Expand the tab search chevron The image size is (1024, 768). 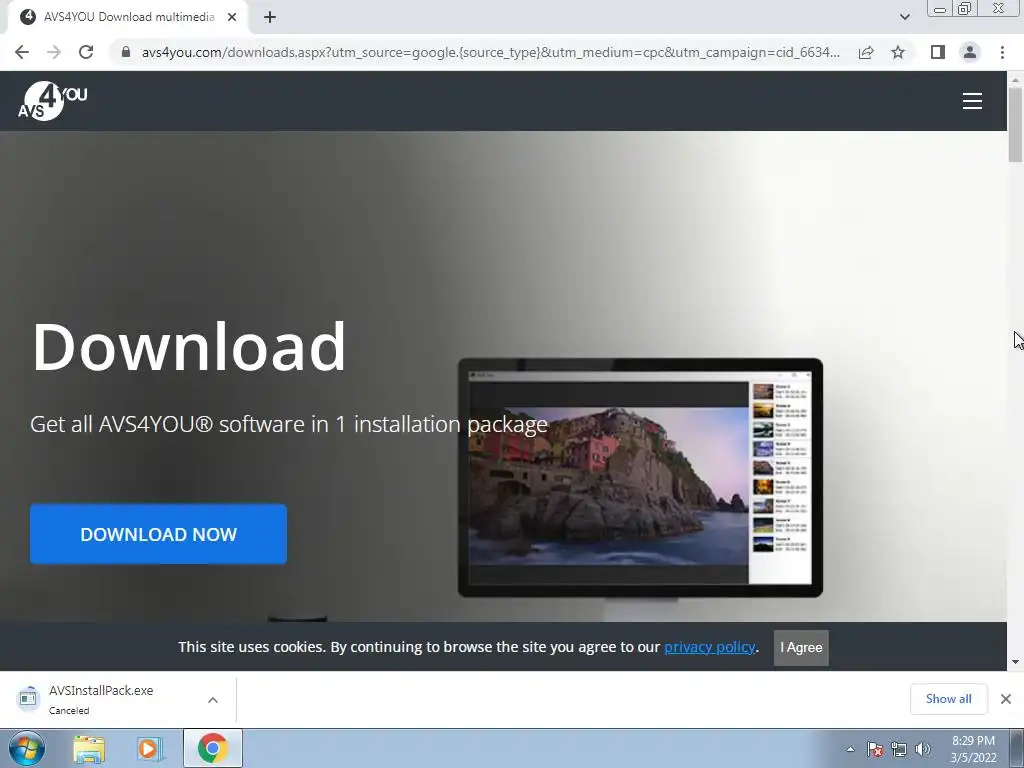904,17
